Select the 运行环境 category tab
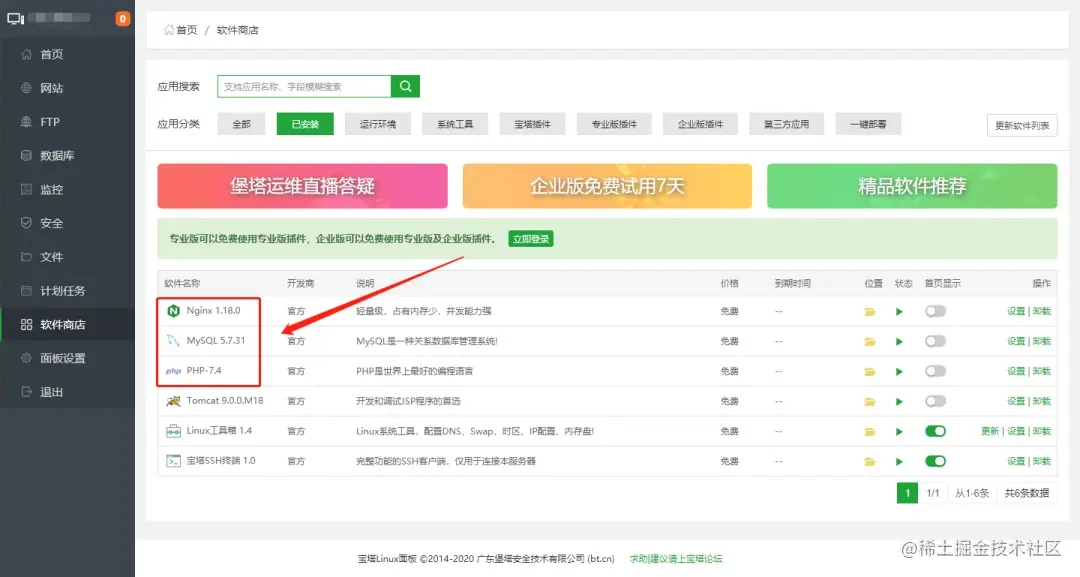Viewport: 1080px width, 577px height. tap(378, 124)
